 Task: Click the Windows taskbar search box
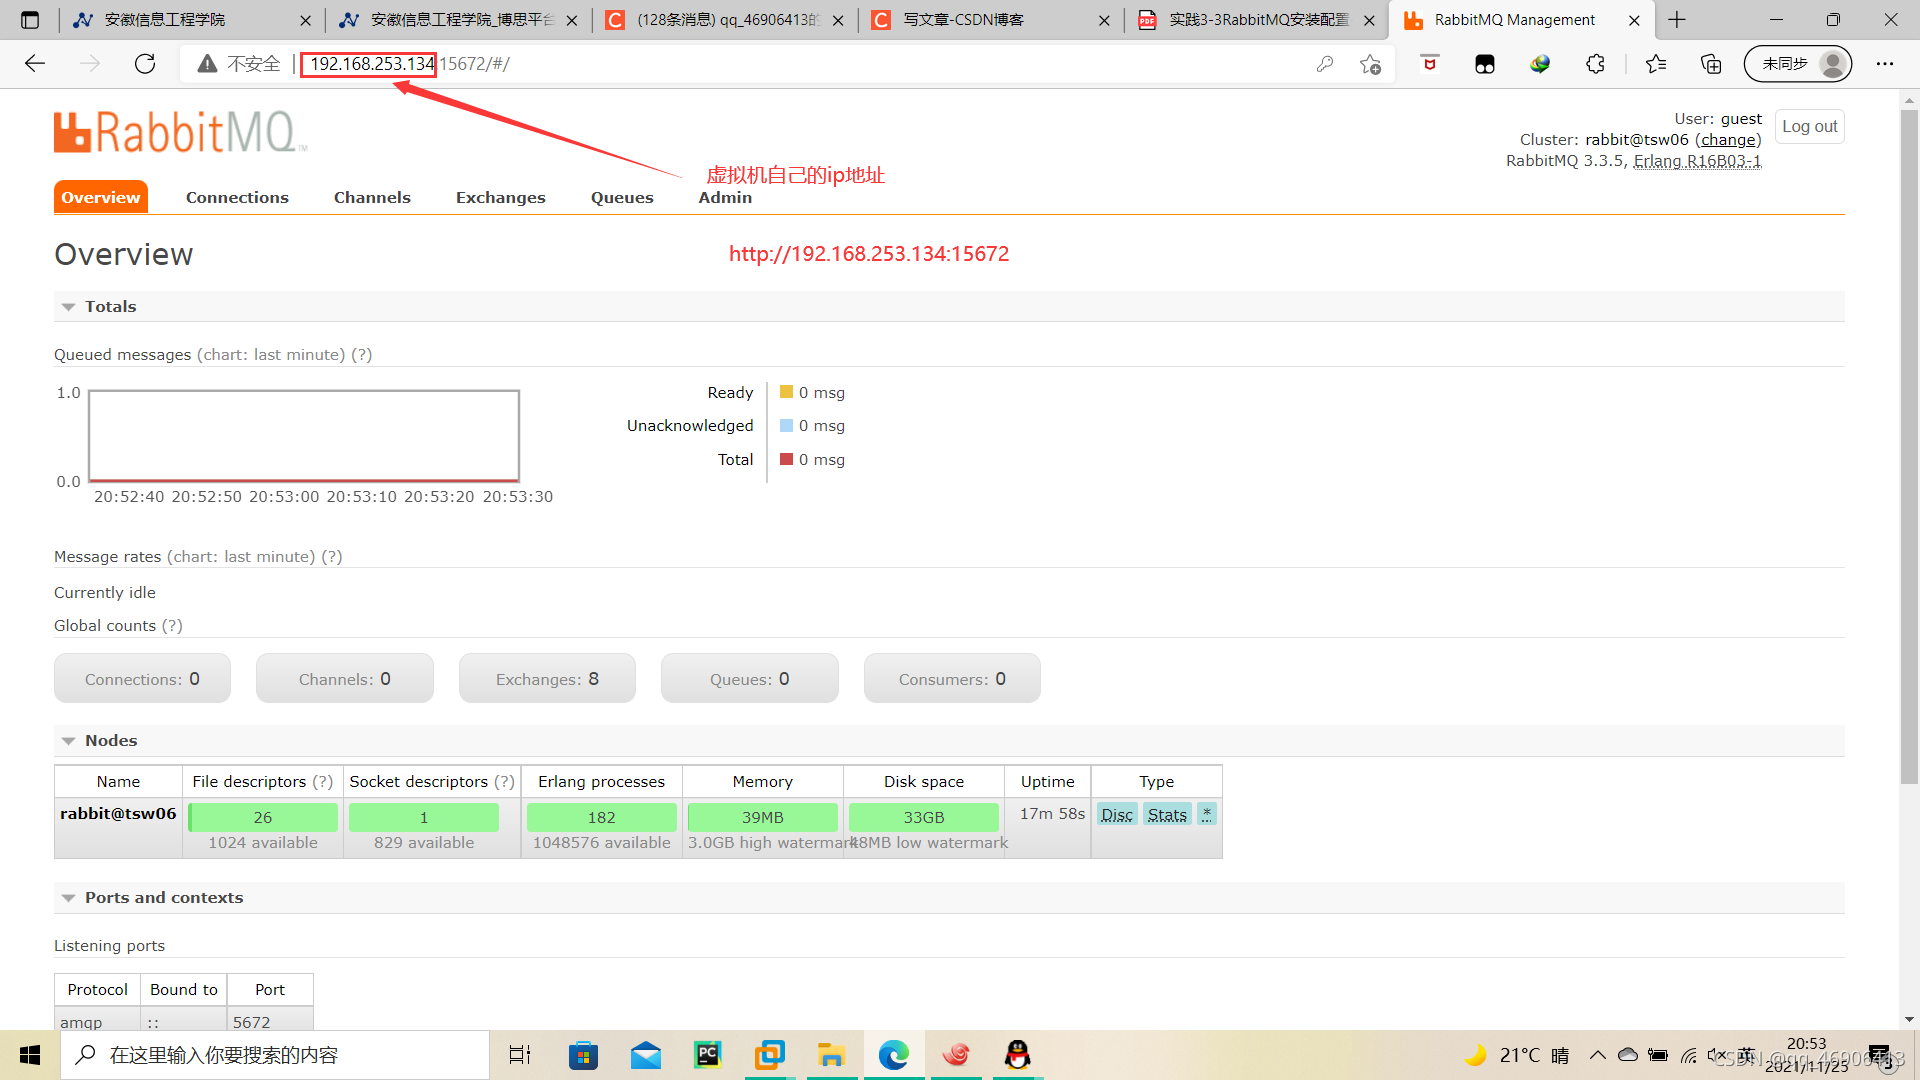pos(275,1055)
